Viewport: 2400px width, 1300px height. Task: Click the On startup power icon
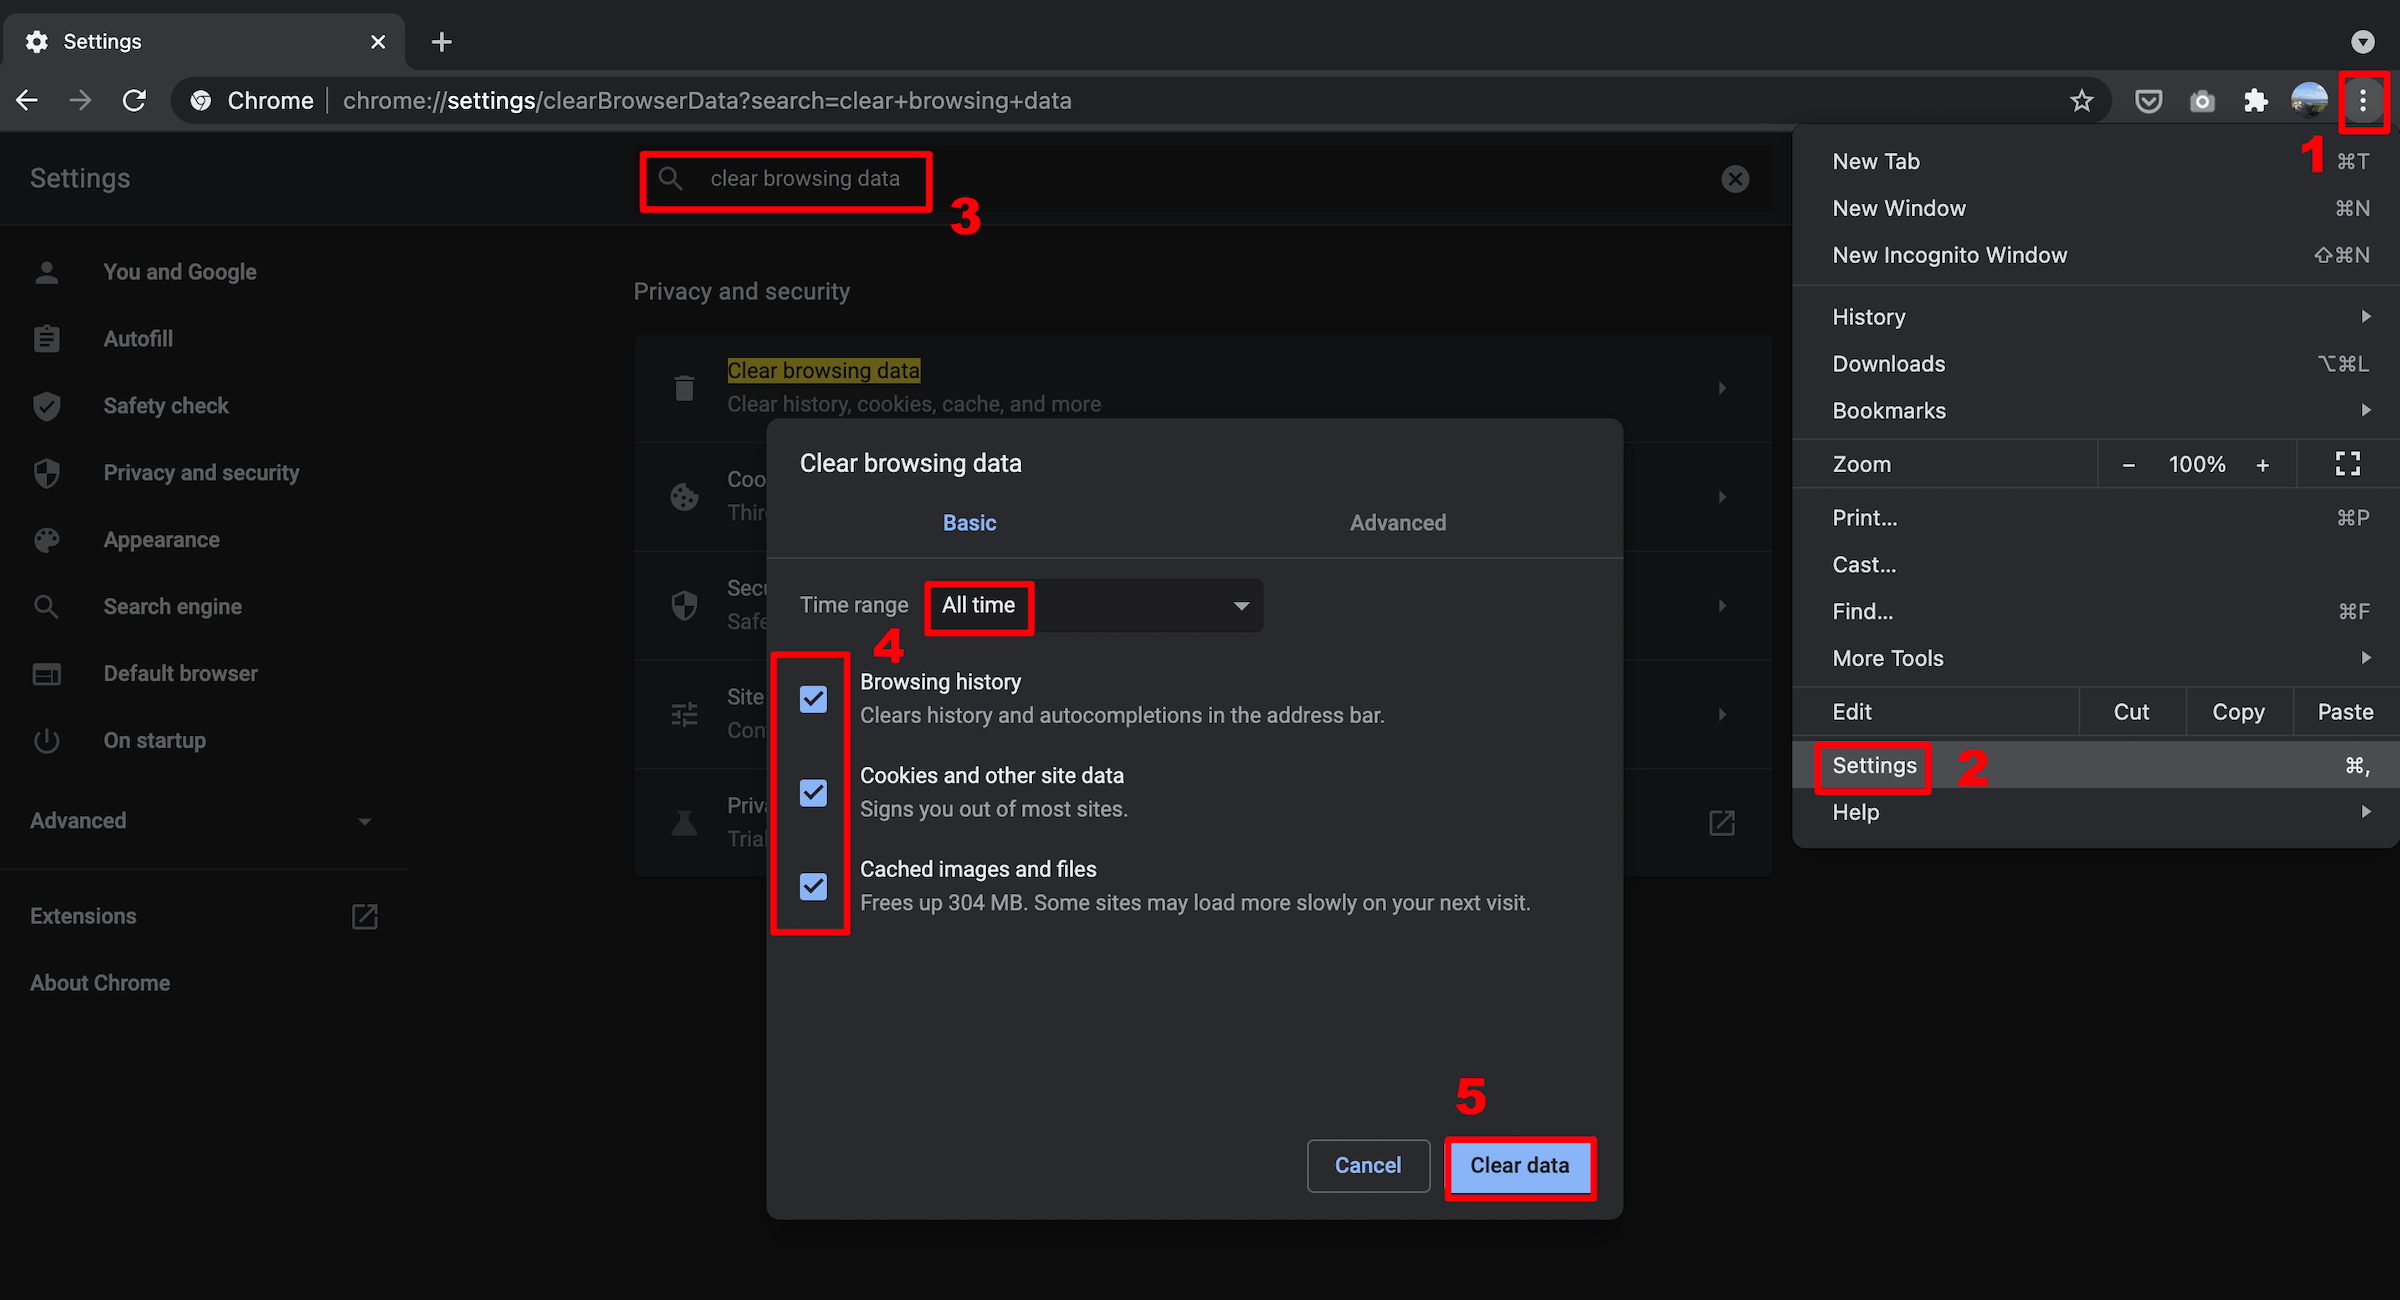coord(46,740)
